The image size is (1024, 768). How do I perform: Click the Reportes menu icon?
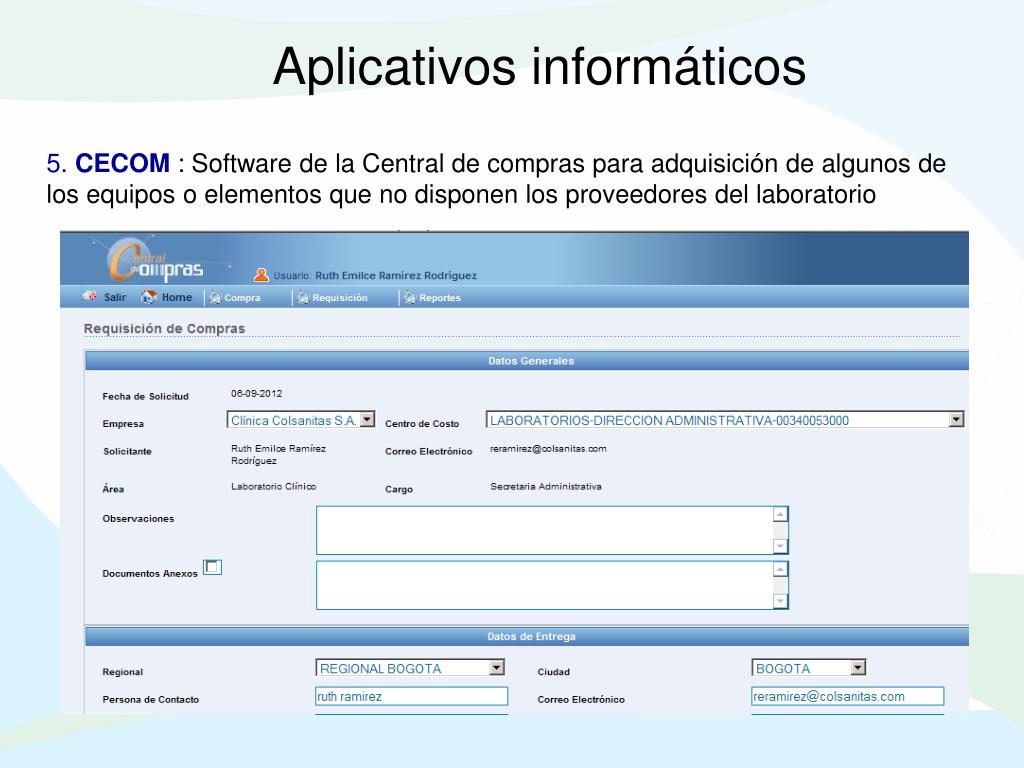point(410,298)
